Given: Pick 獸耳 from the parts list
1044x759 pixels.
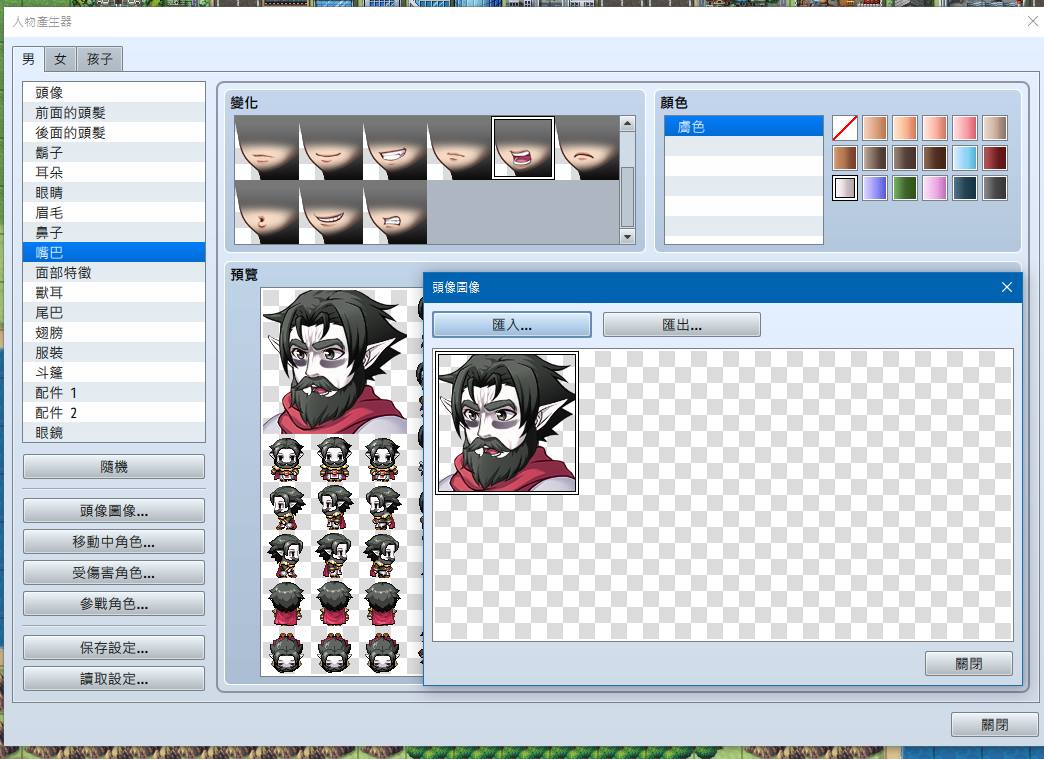Looking at the screenshot, I should [x=114, y=292].
